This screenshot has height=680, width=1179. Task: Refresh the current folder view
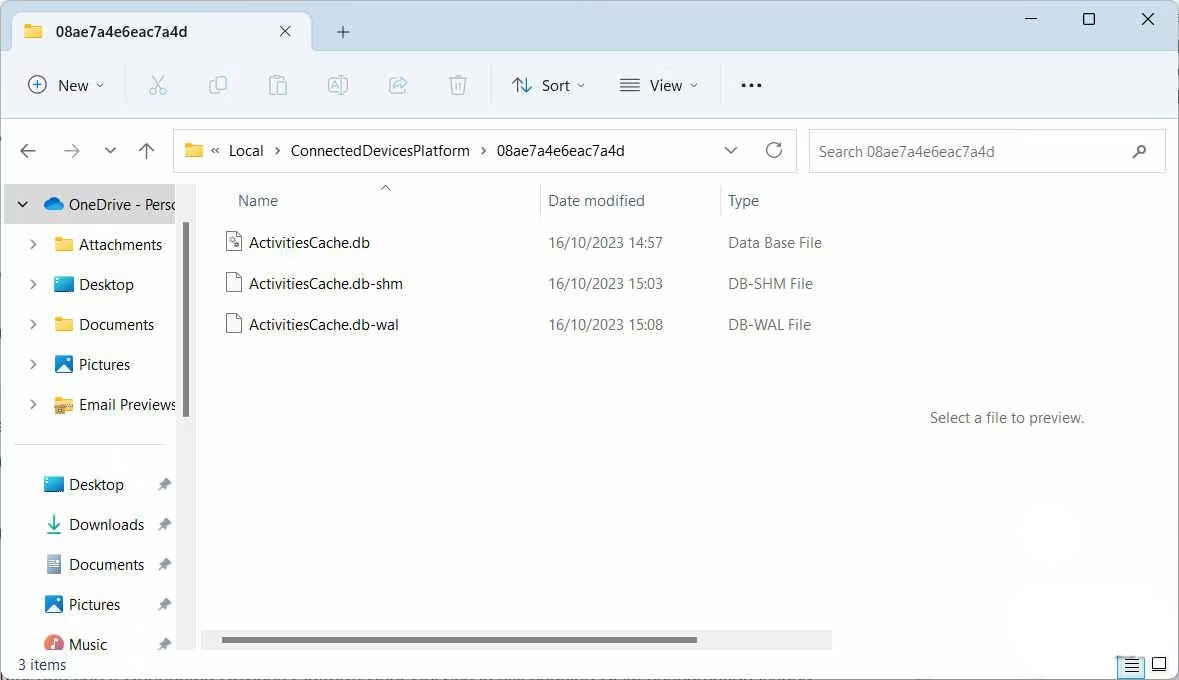click(x=774, y=150)
